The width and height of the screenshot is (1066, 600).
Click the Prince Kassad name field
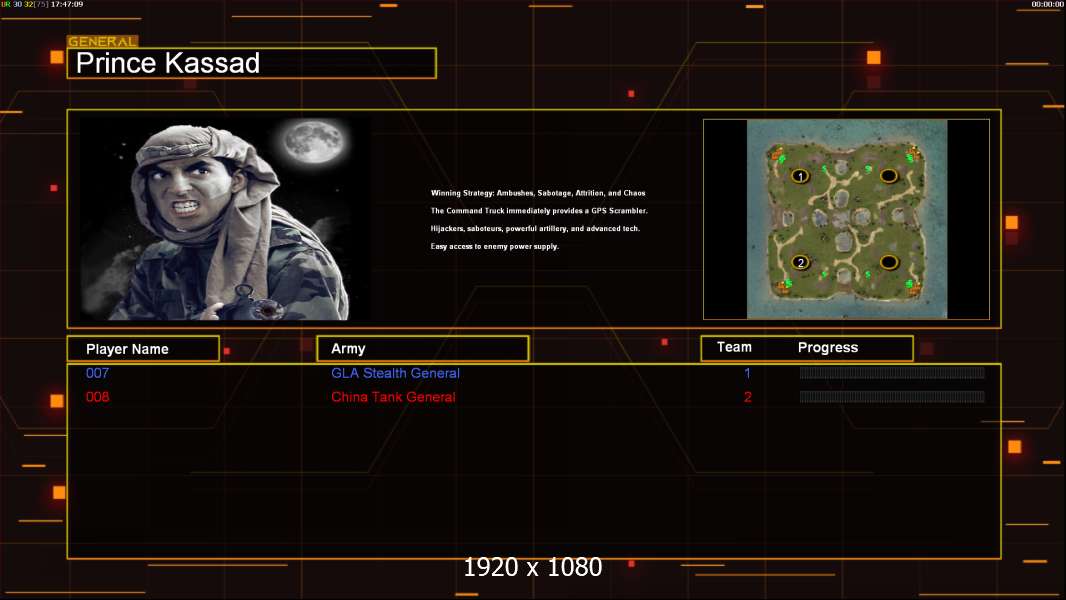[252, 63]
